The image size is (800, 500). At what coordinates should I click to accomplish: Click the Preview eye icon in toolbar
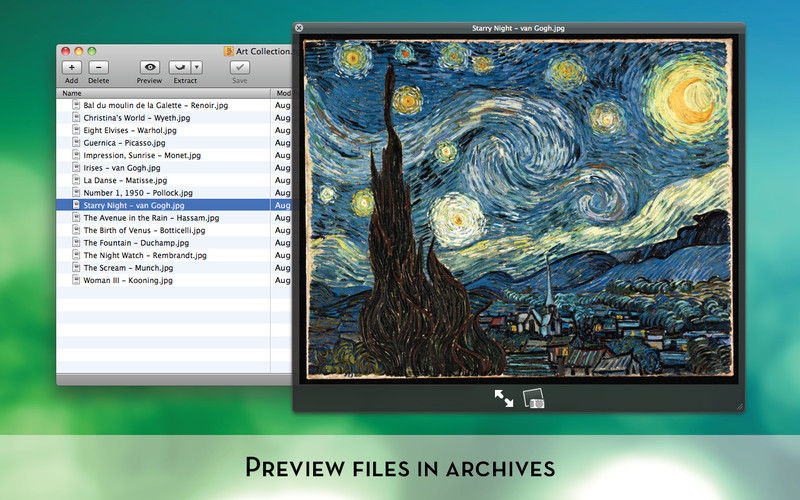coord(149,67)
